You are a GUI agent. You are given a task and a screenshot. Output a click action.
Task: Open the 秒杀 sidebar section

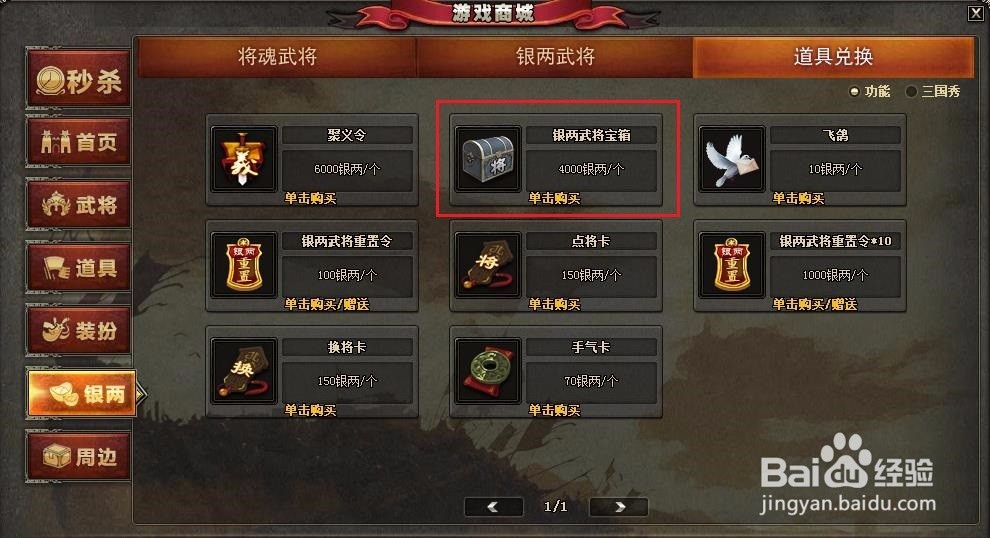point(79,81)
